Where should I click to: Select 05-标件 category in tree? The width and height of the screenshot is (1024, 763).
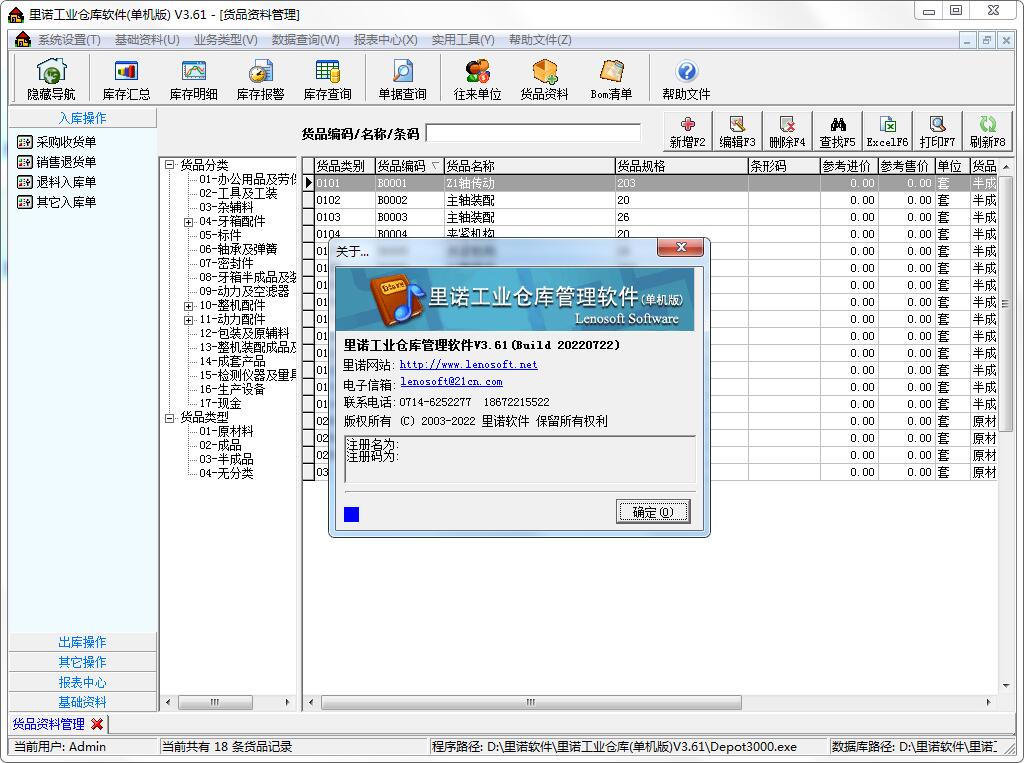pyautogui.click(x=220, y=235)
